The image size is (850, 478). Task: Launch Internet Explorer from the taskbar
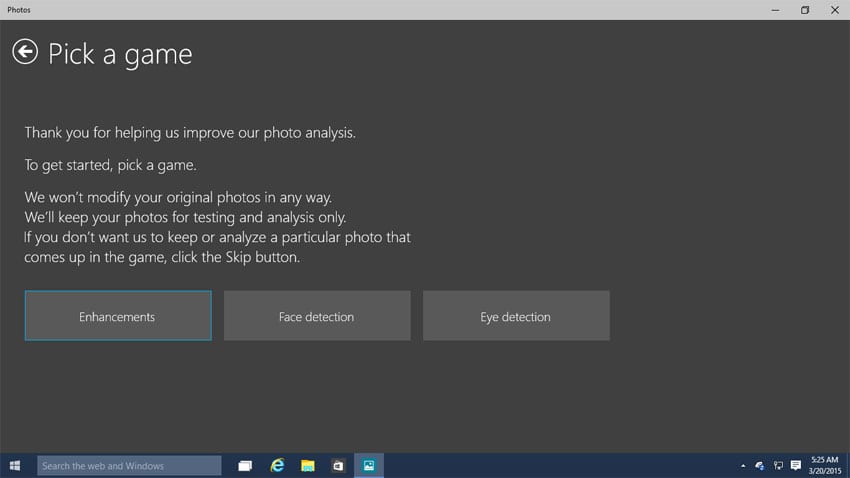click(277, 466)
